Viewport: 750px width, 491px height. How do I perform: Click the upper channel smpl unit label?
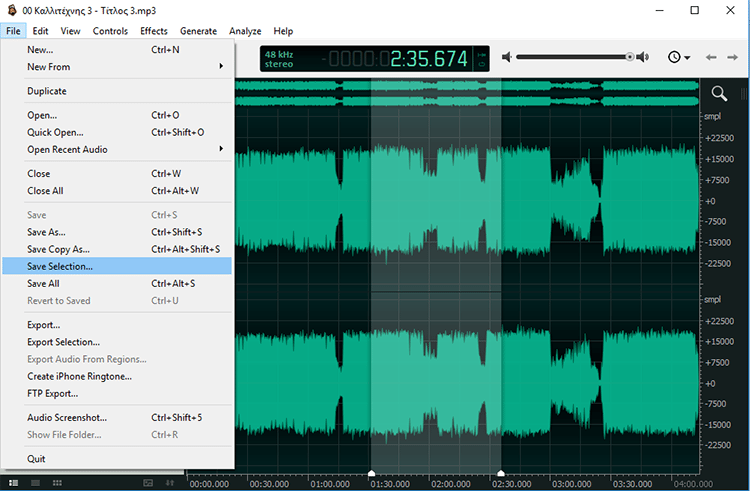click(712, 116)
